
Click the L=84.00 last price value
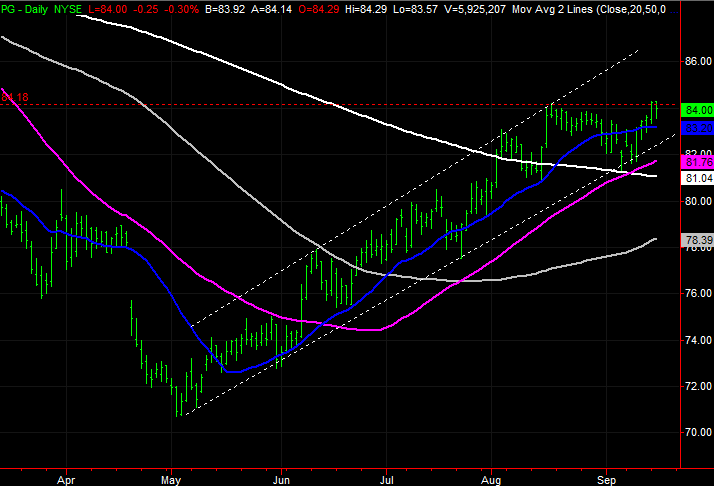108,9
